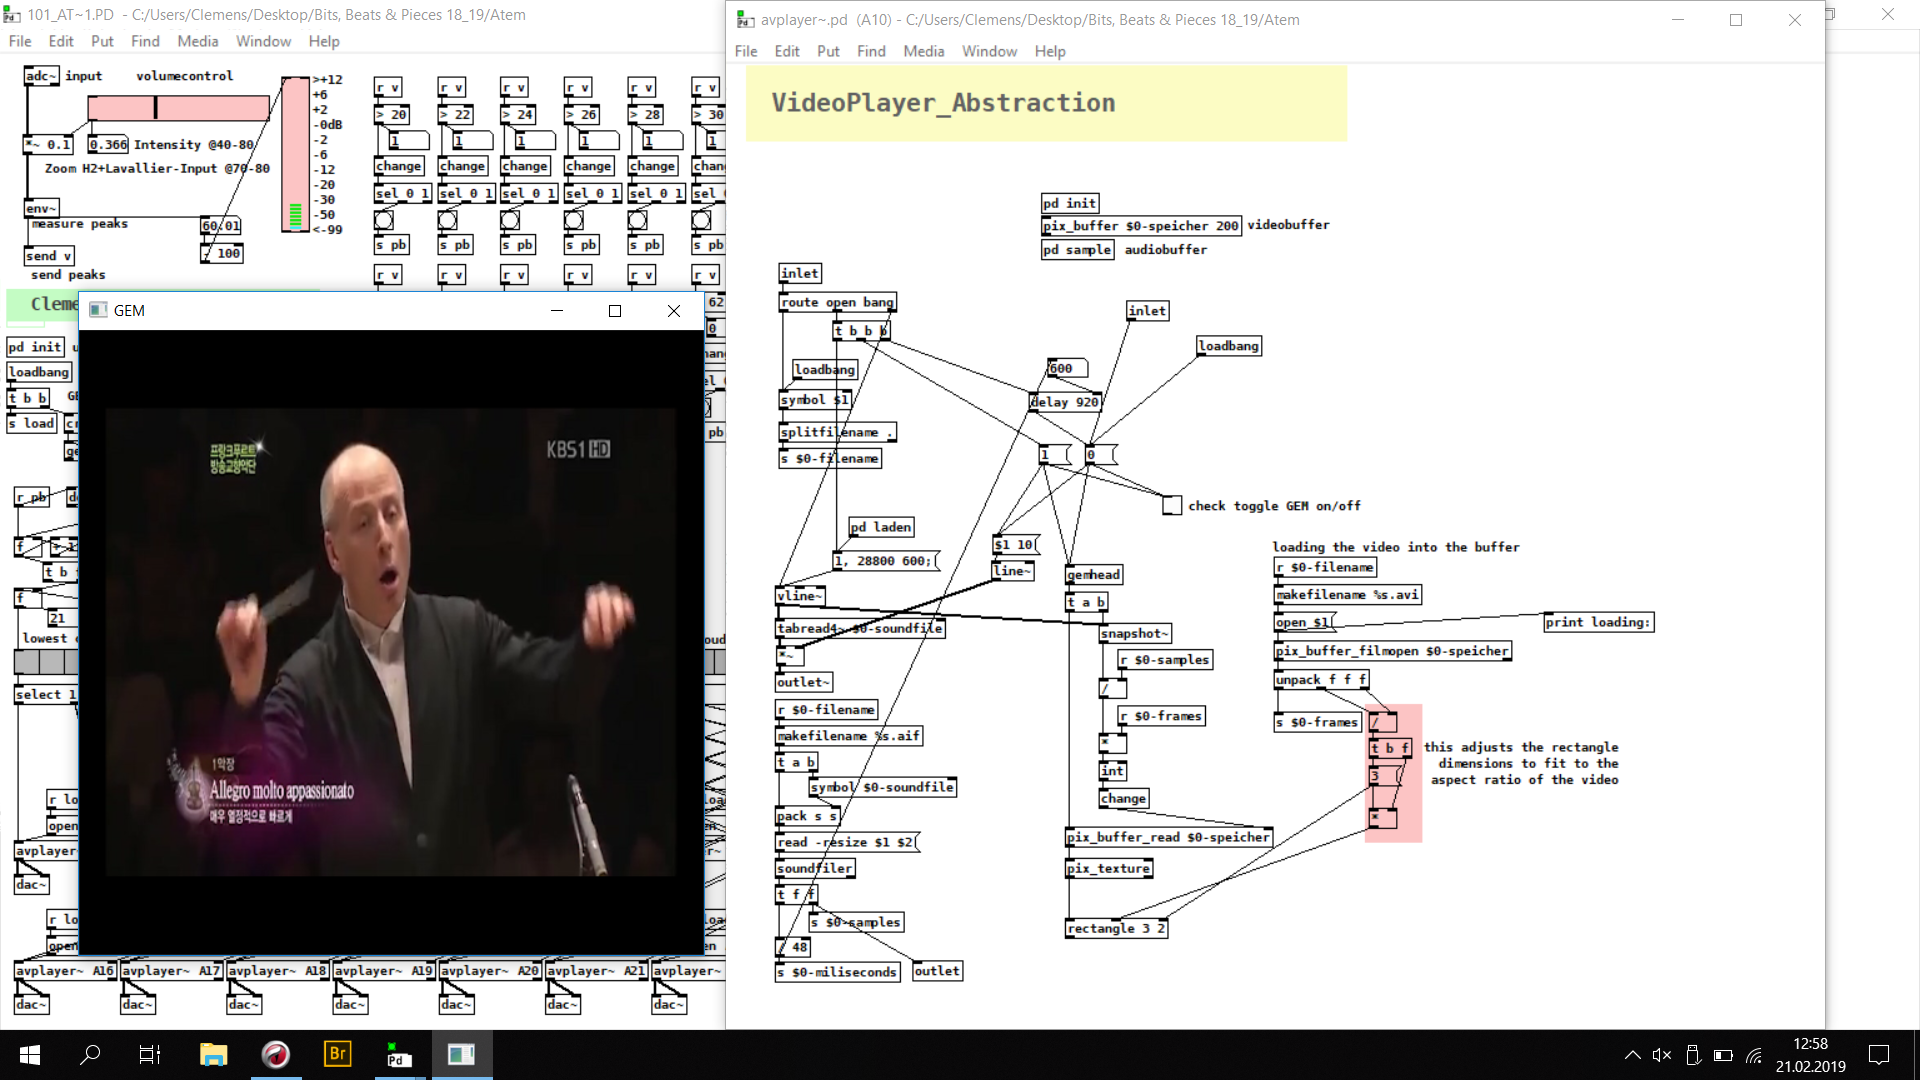Open Edit menu in avplayer window

click(x=787, y=51)
